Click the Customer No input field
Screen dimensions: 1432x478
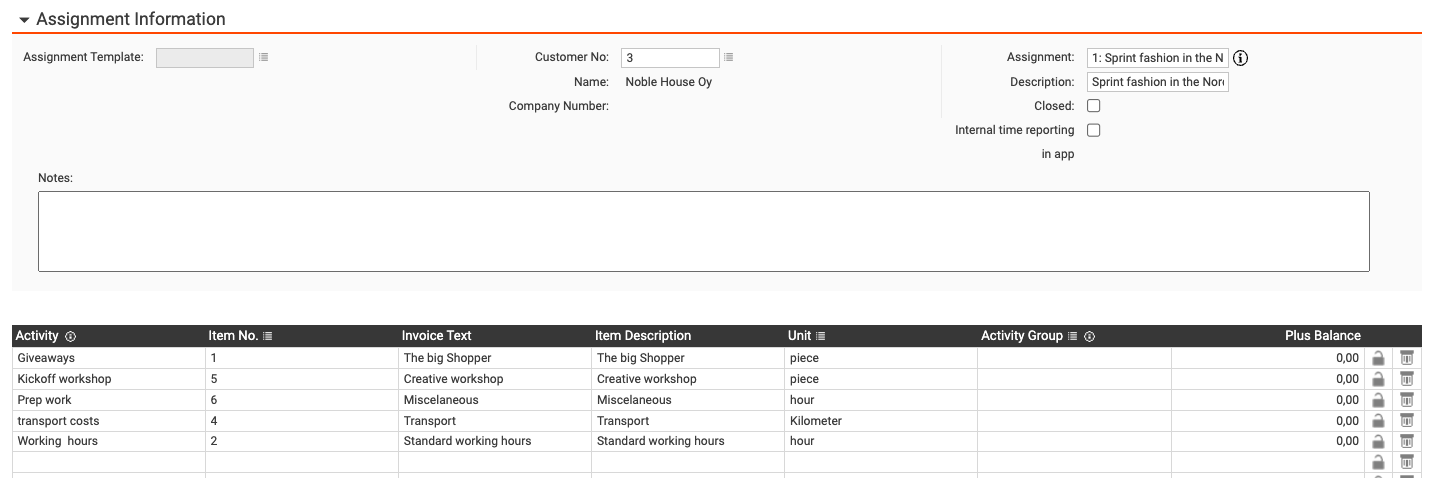point(669,58)
